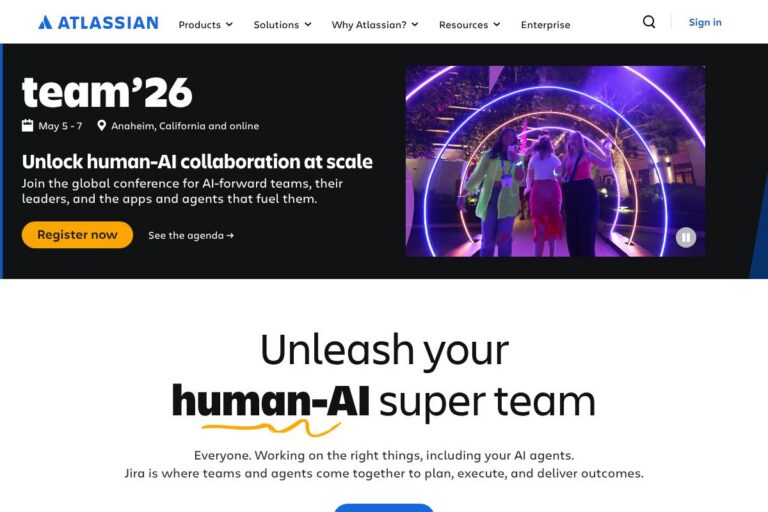
Task: Click the Register now button
Action: [77, 235]
